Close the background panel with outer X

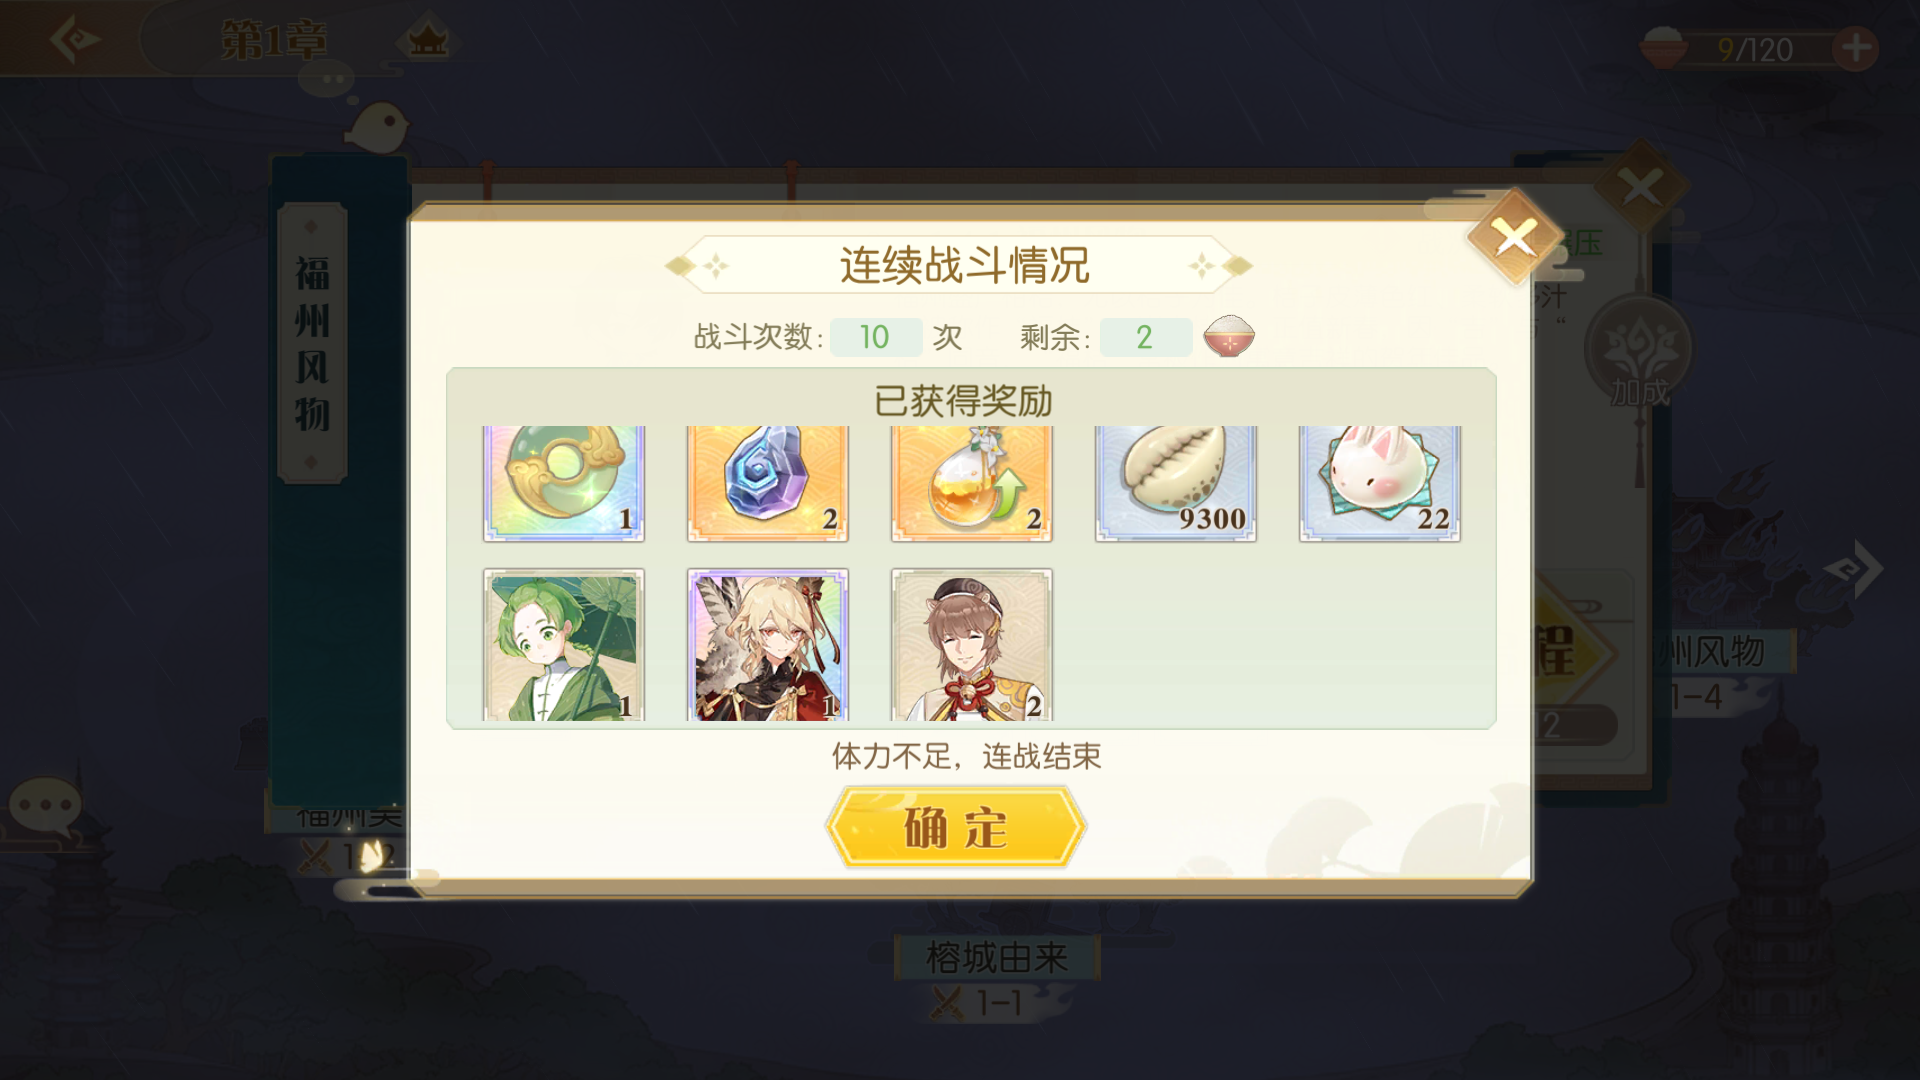pyautogui.click(x=1640, y=187)
